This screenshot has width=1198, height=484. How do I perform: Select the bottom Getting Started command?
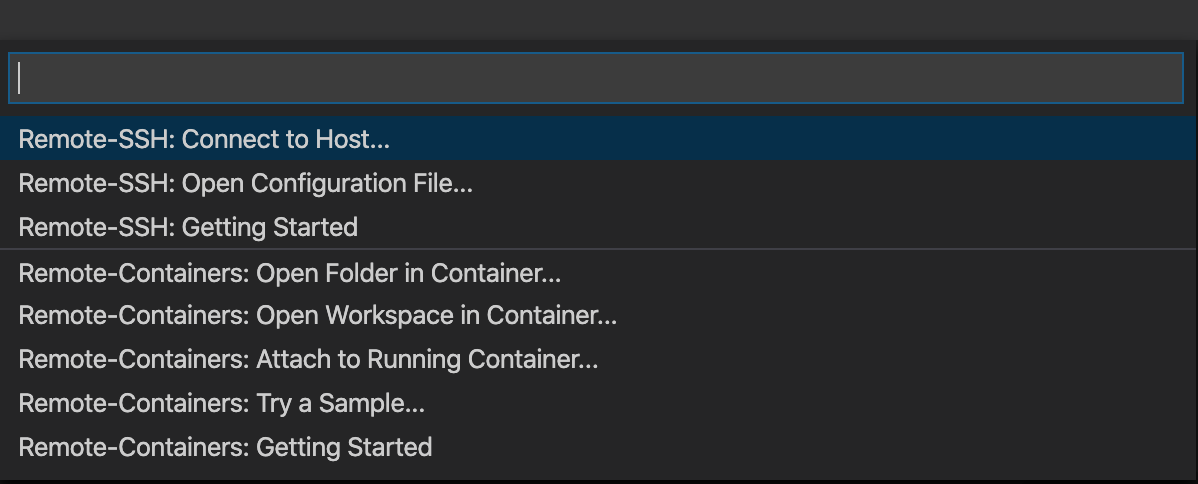599,447
